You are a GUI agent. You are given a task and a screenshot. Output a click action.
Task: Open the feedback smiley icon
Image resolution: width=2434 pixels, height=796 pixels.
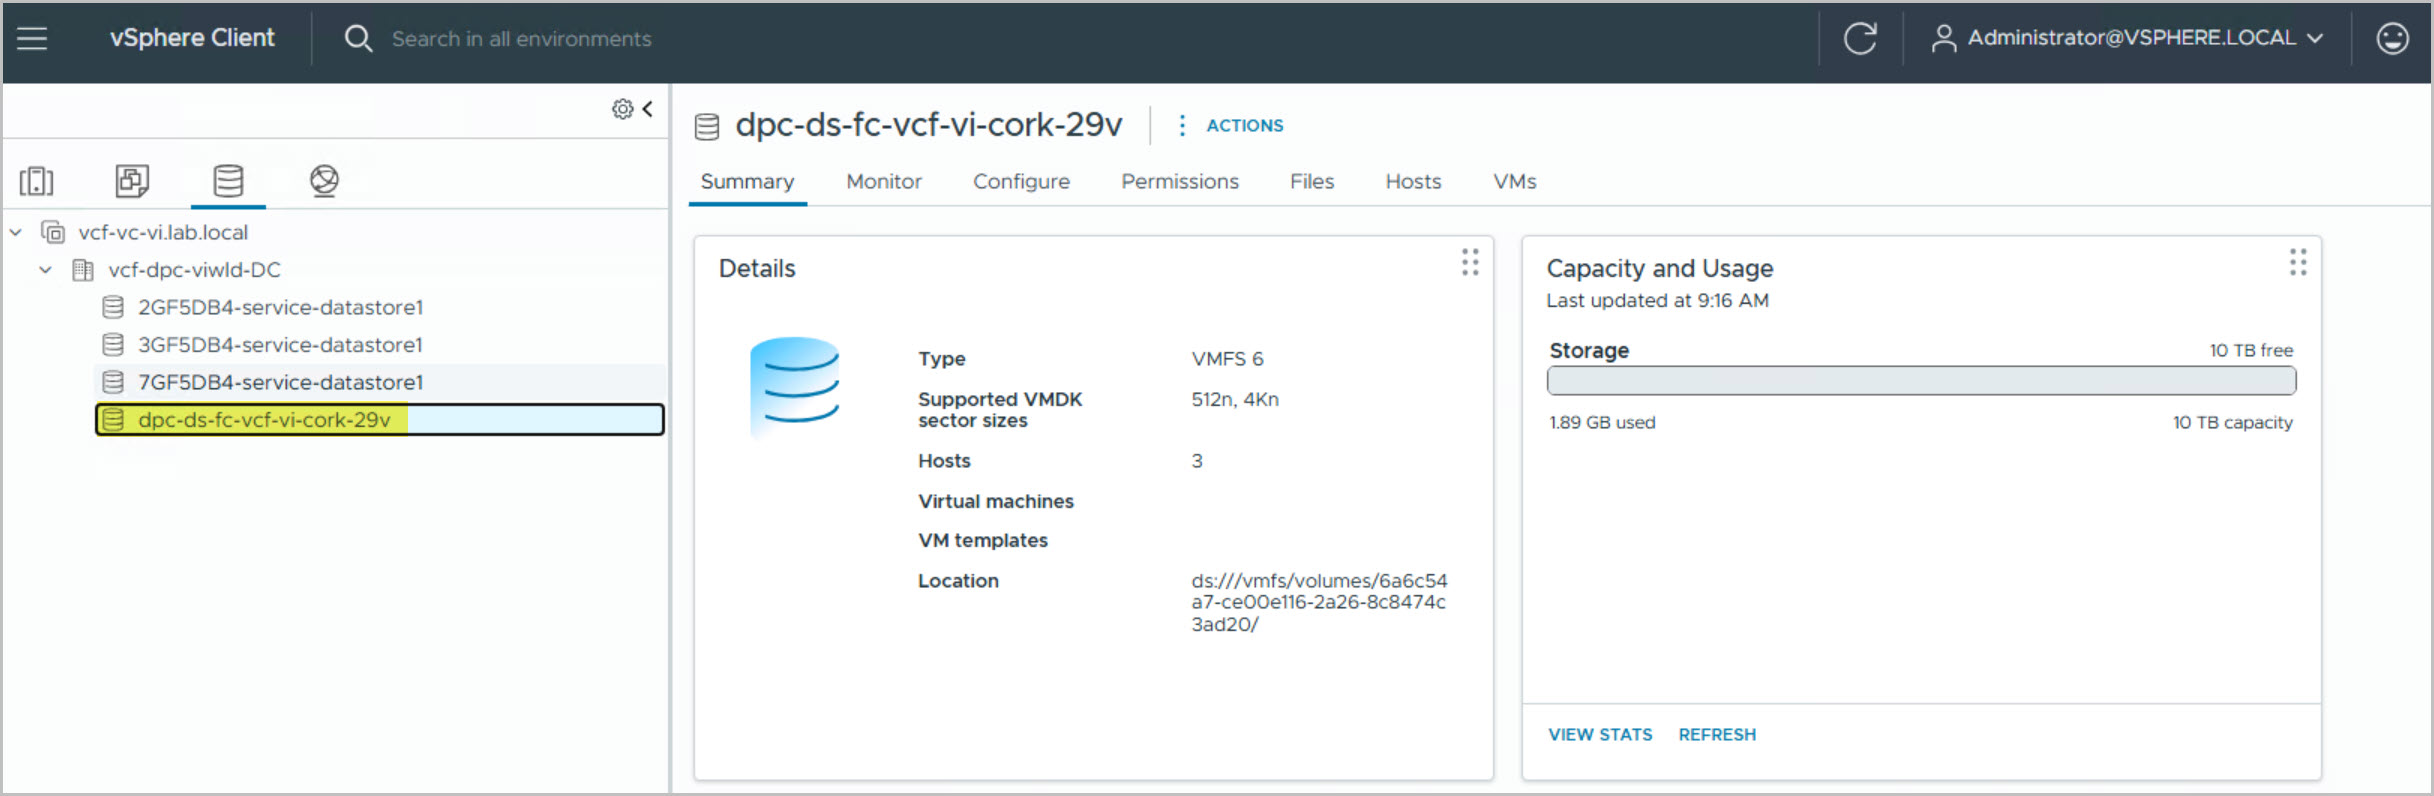coord(2392,38)
